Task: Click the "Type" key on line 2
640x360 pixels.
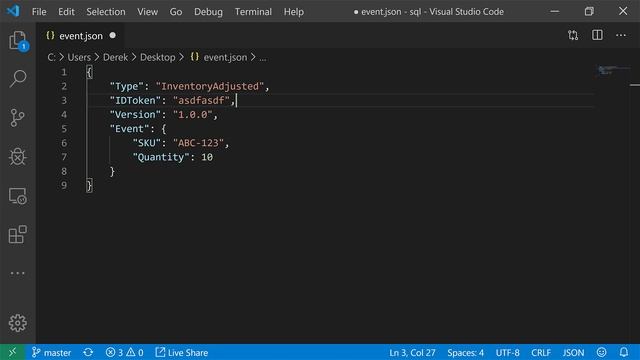Action: pyautogui.click(x=127, y=87)
